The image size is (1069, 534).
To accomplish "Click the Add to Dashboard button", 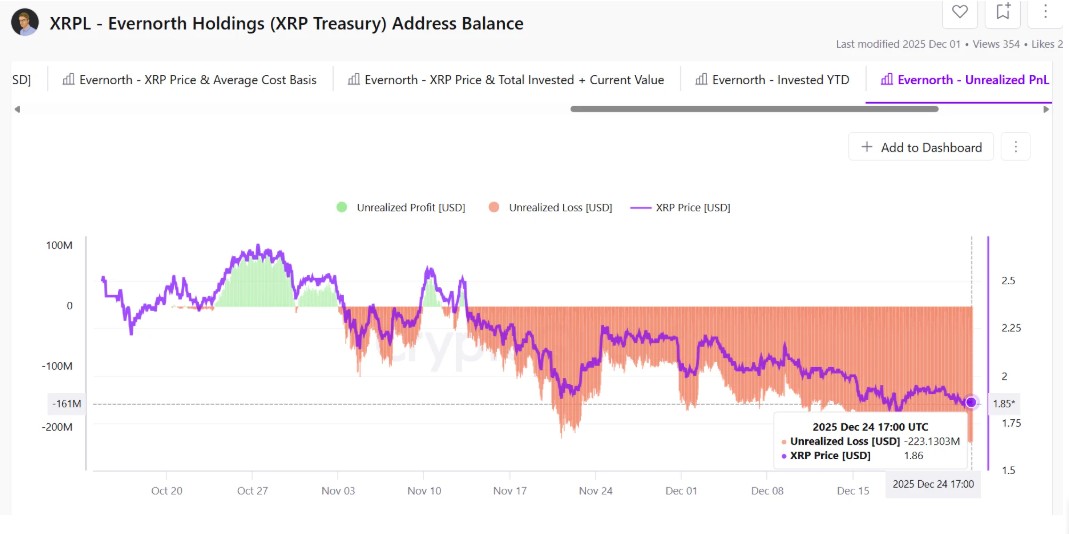I will coord(921,147).
